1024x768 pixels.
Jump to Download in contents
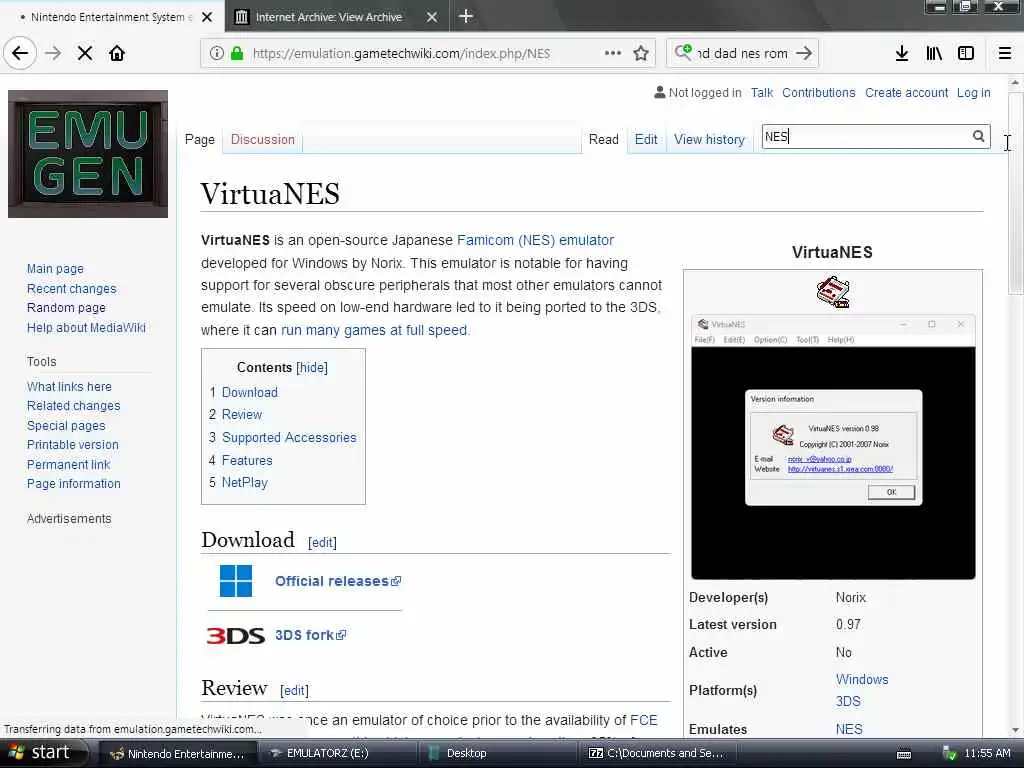pos(249,392)
